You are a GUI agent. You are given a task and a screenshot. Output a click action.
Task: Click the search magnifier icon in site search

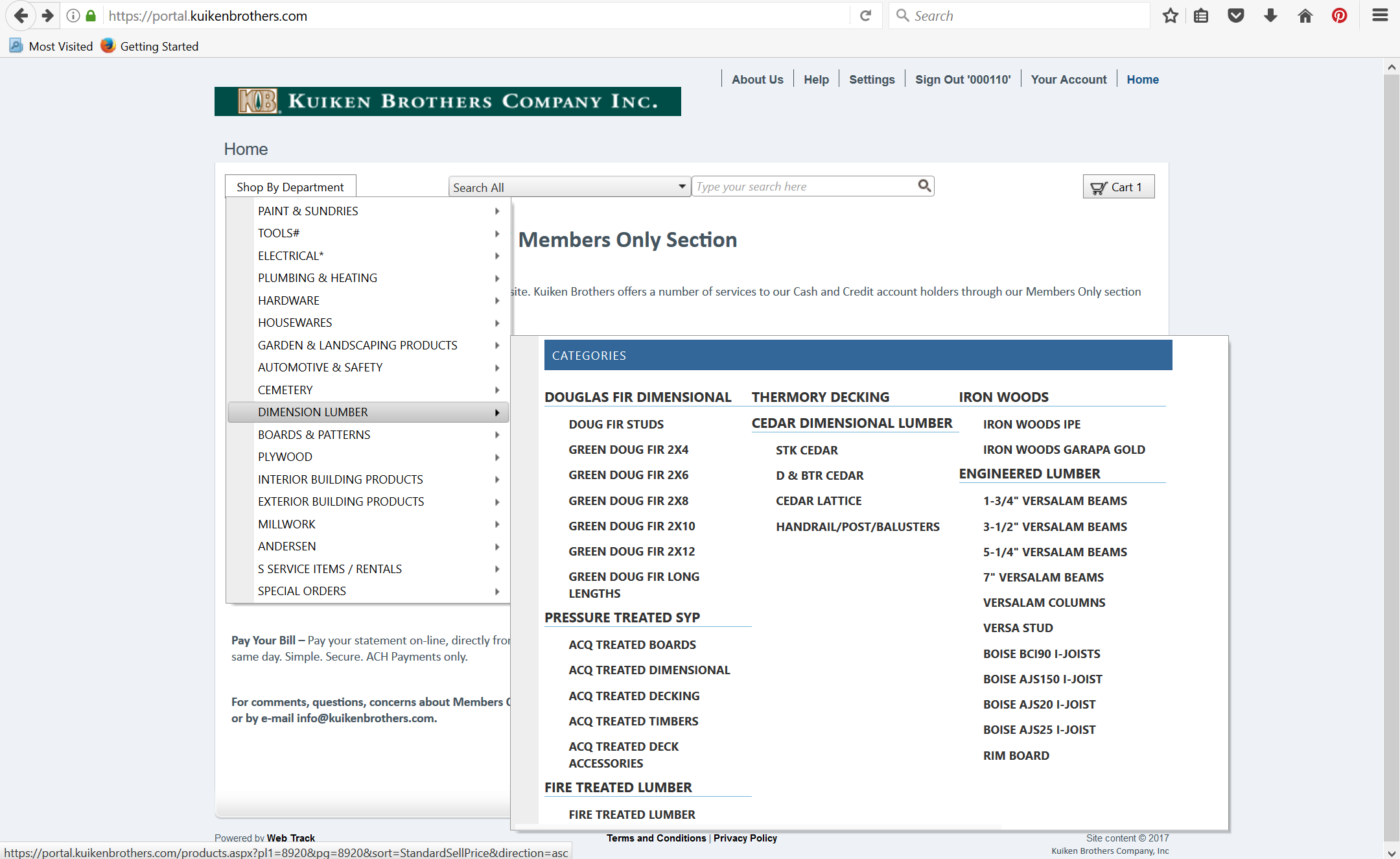point(924,186)
